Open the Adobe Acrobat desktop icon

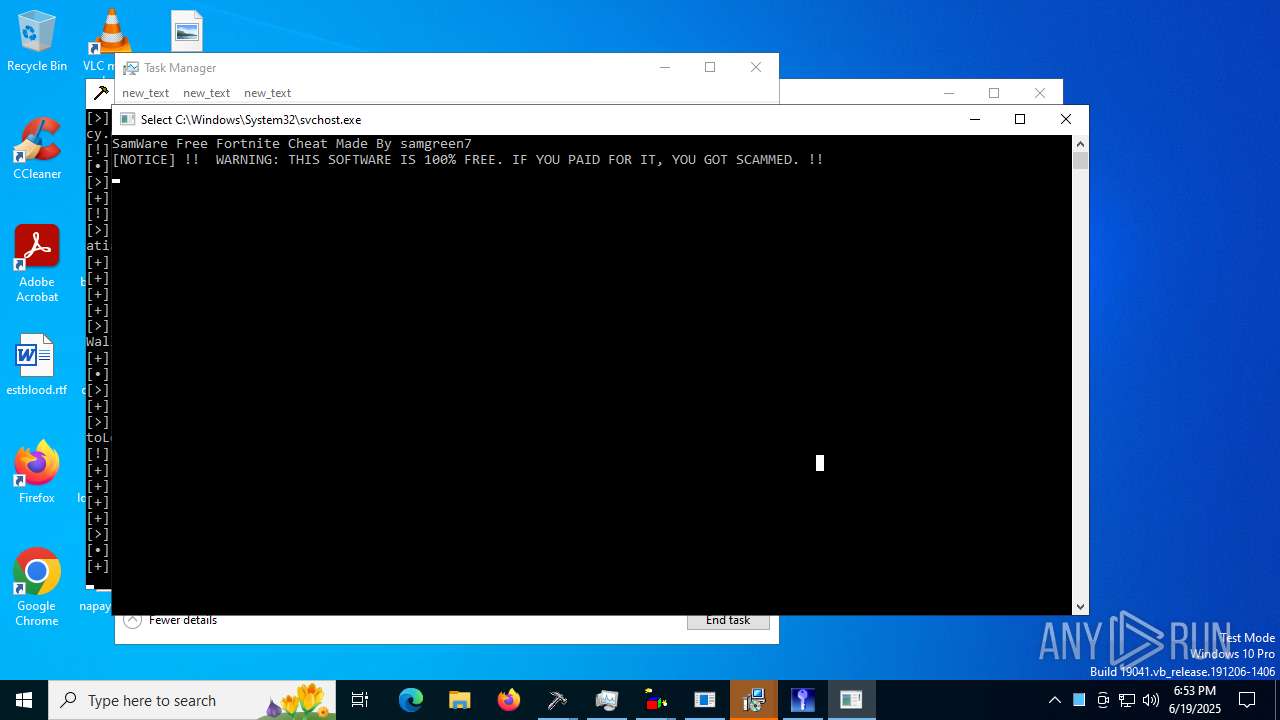click(x=37, y=264)
